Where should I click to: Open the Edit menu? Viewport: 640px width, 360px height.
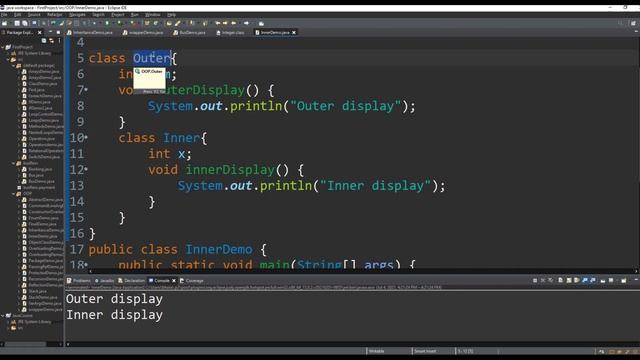18,15
